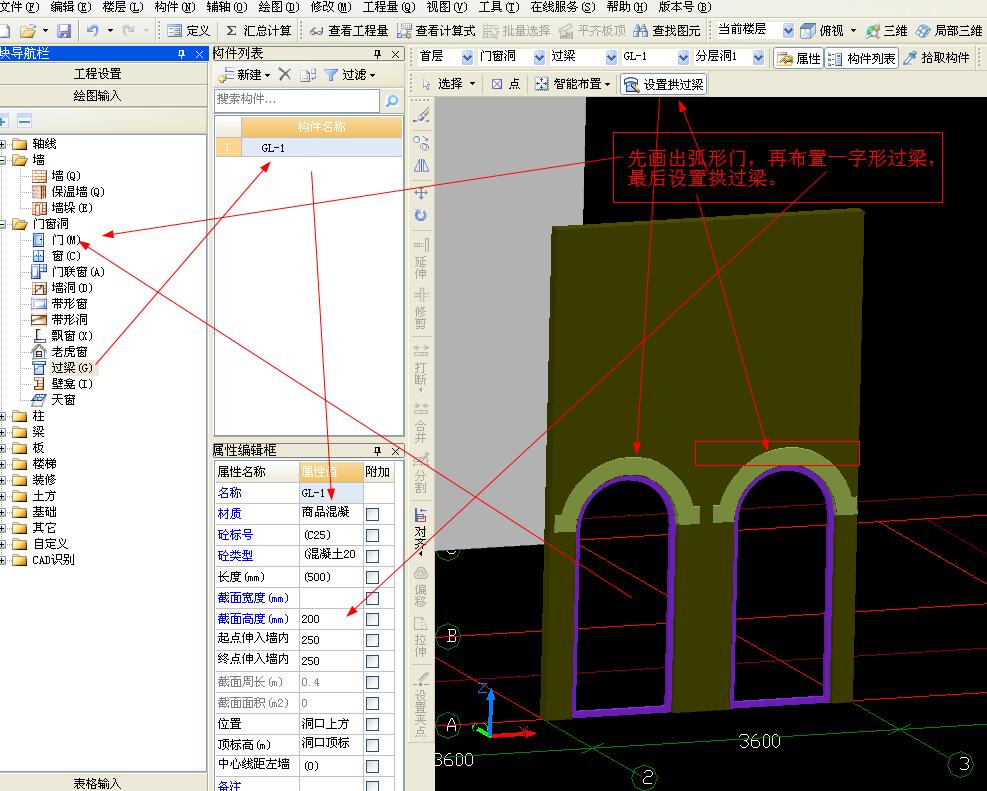Viewport: 987px width, 791px height.
Task: Toggle 砼类型 附加 checkbox
Action: [x=373, y=556]
